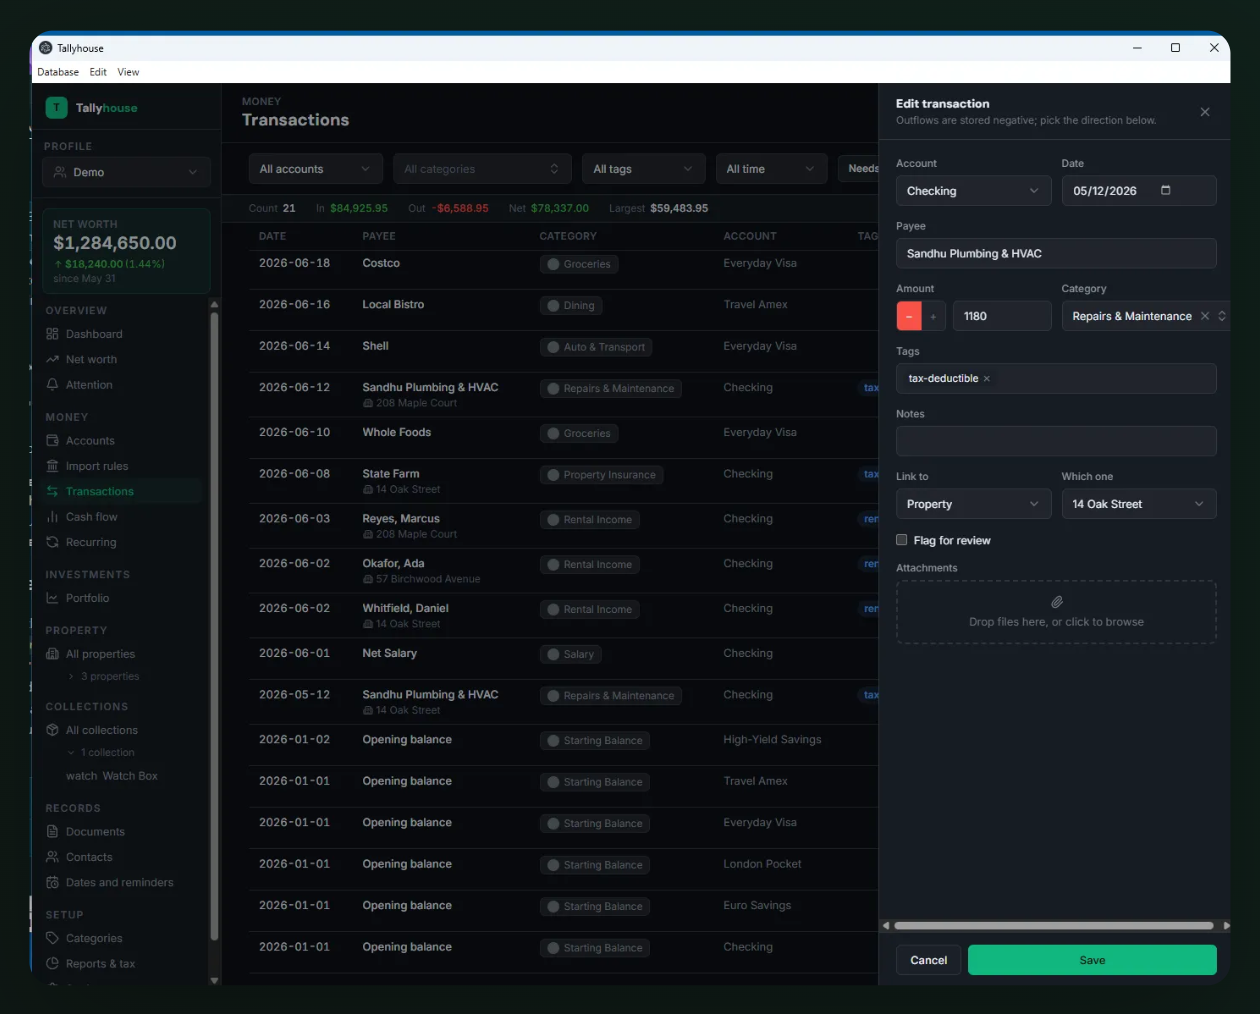Screen dimensions: 1260x1014
Task: Click the attachments drop files area
Action: (x=1056, y=612)
